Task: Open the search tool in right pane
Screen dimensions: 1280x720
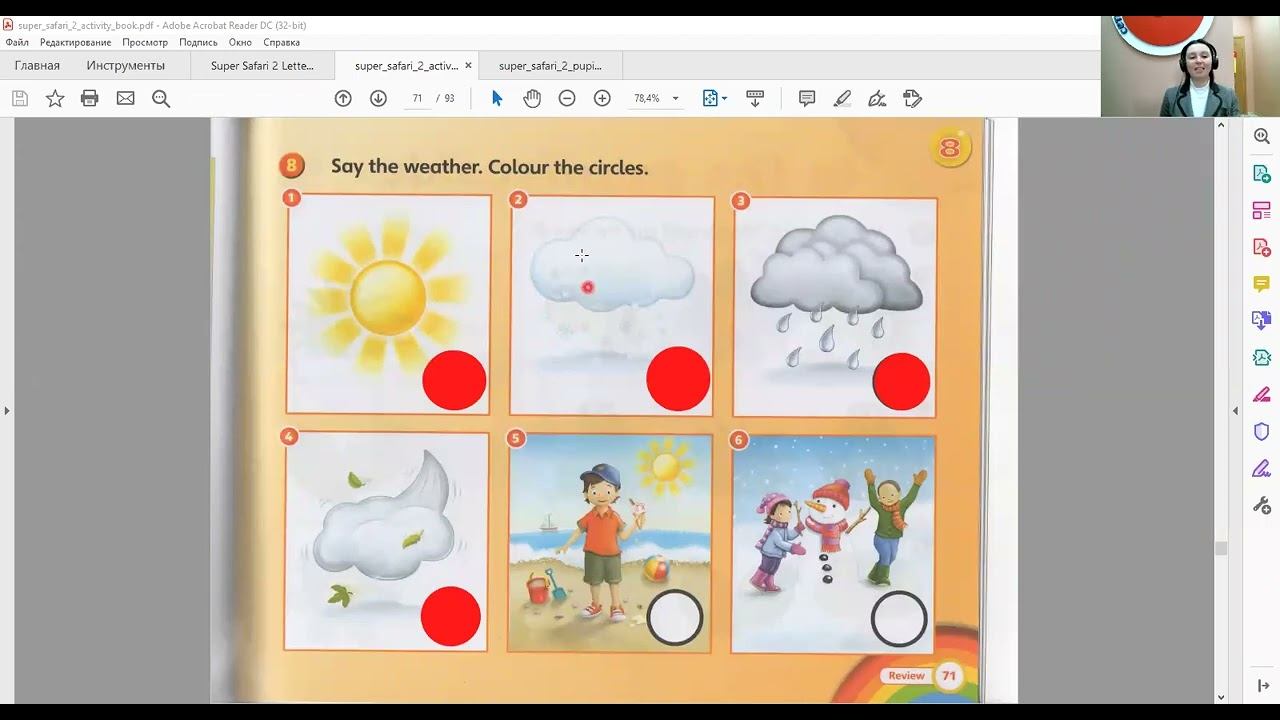Action: [x=1262, y=136]
